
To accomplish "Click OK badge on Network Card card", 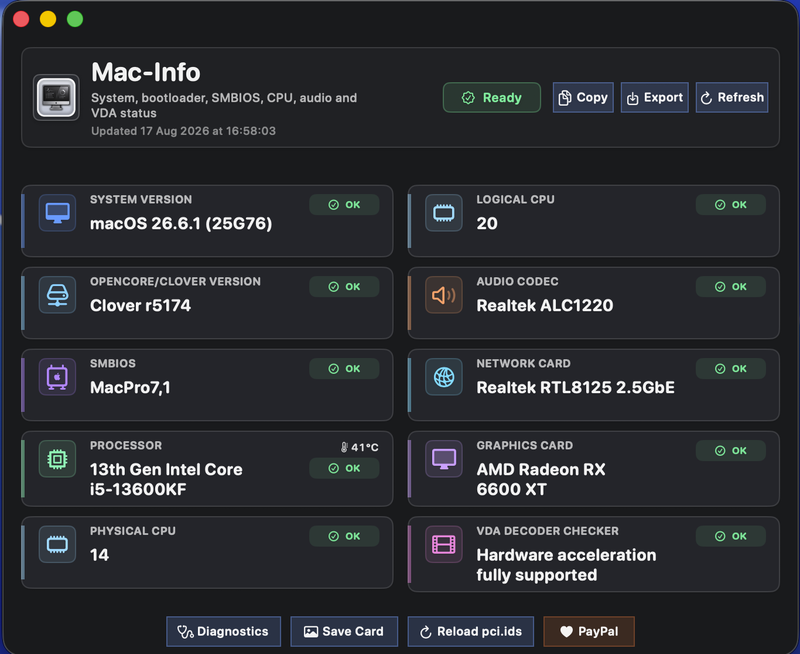I will (x=731, y=369).
